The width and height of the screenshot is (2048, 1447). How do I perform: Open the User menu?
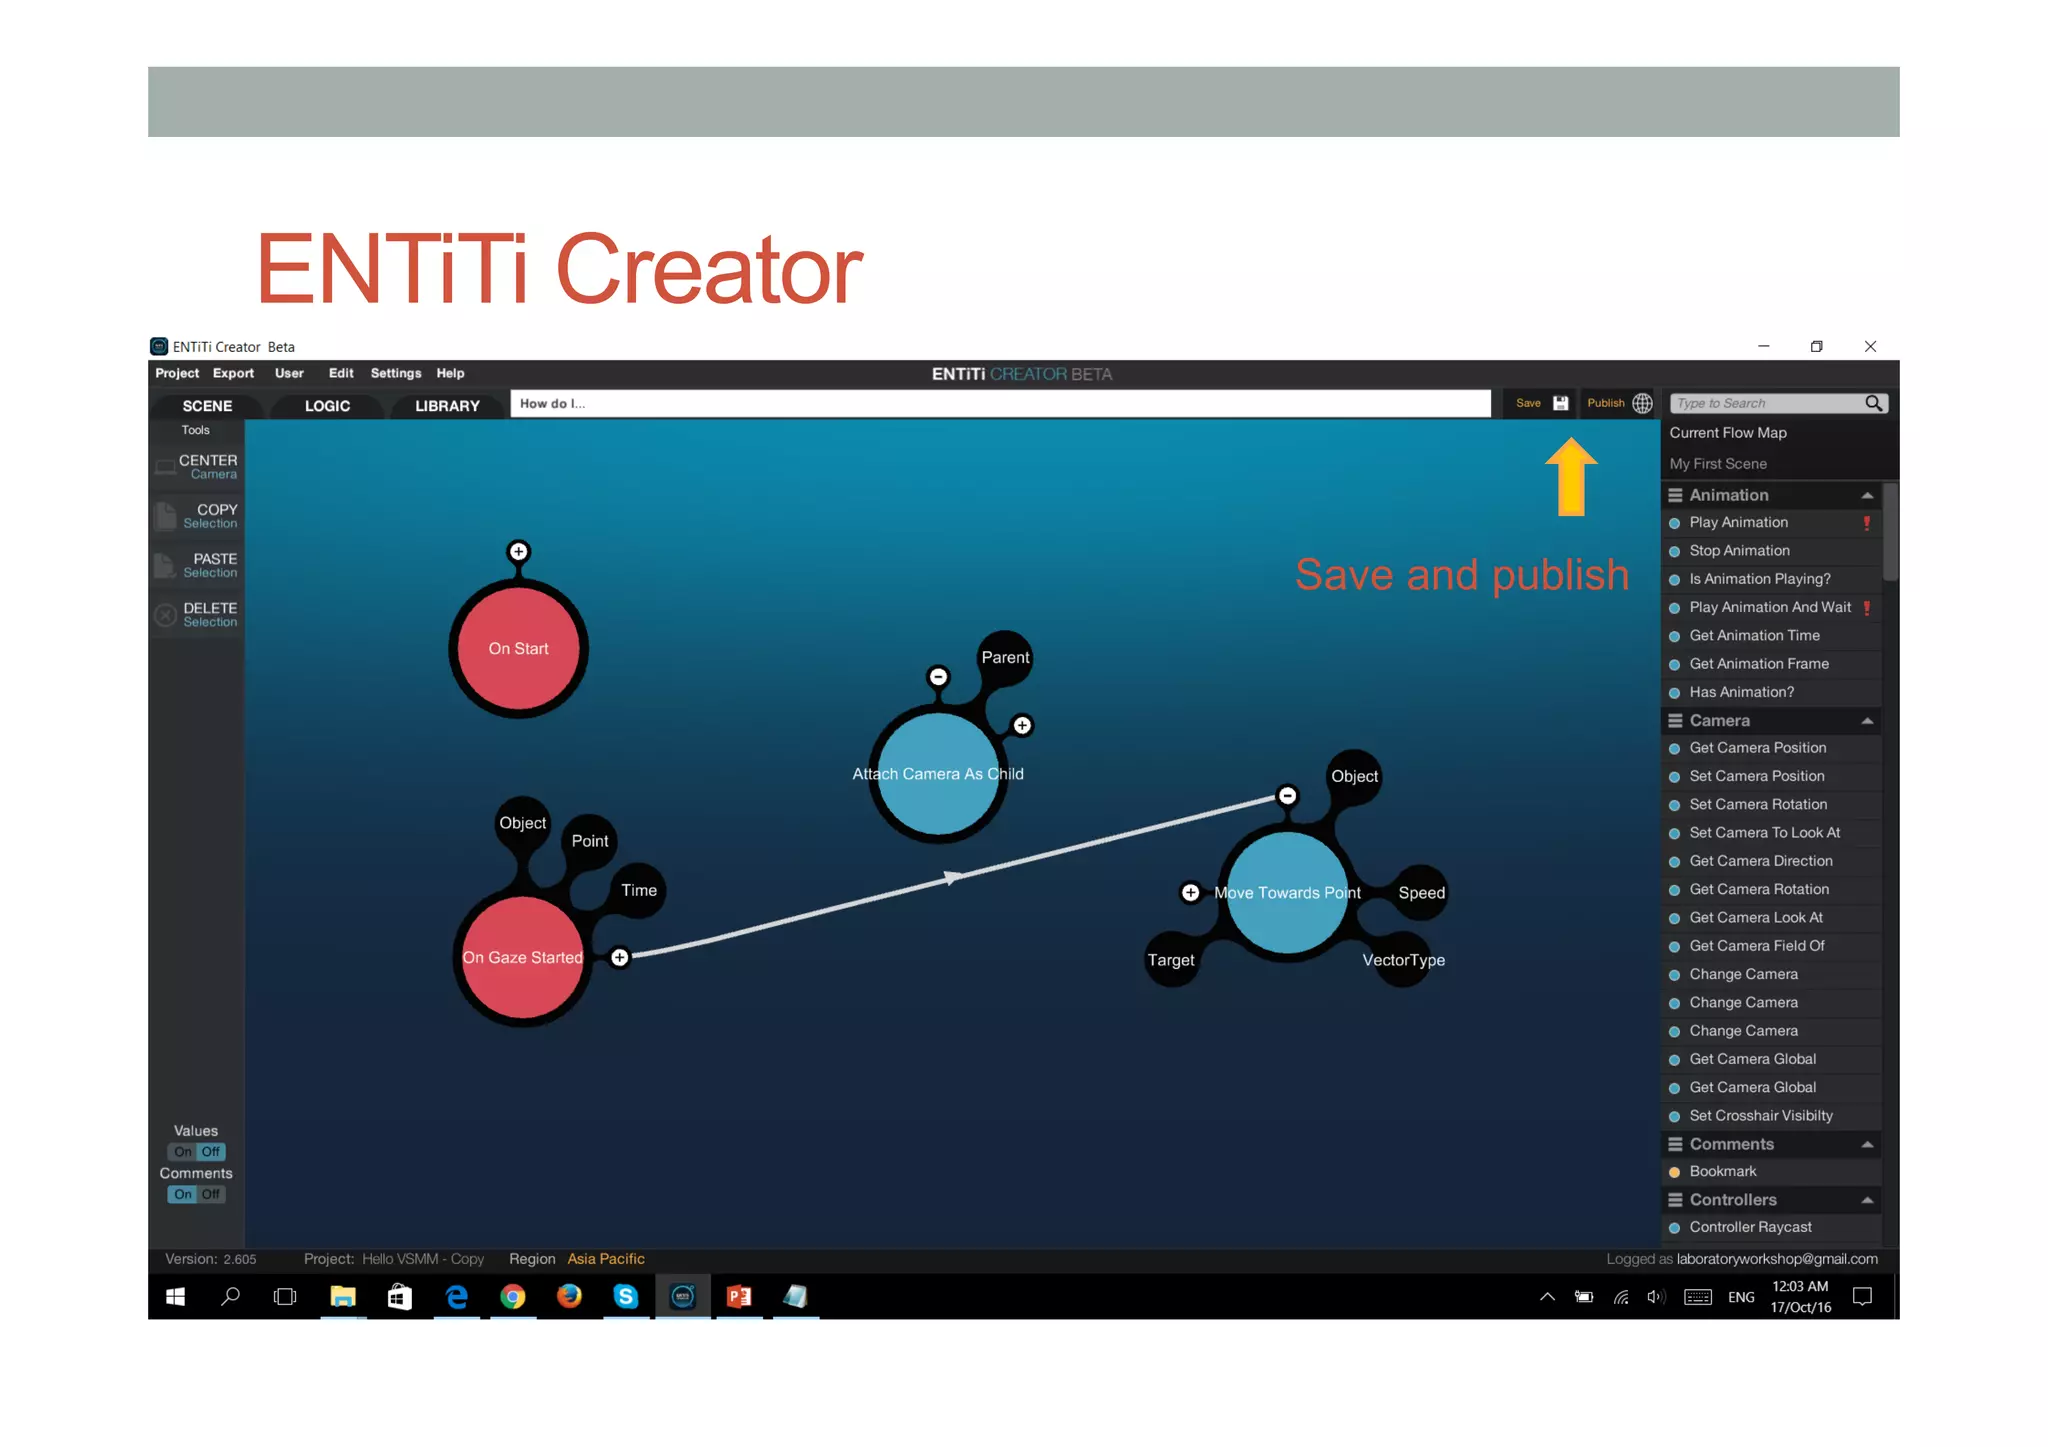coord(289,373)
